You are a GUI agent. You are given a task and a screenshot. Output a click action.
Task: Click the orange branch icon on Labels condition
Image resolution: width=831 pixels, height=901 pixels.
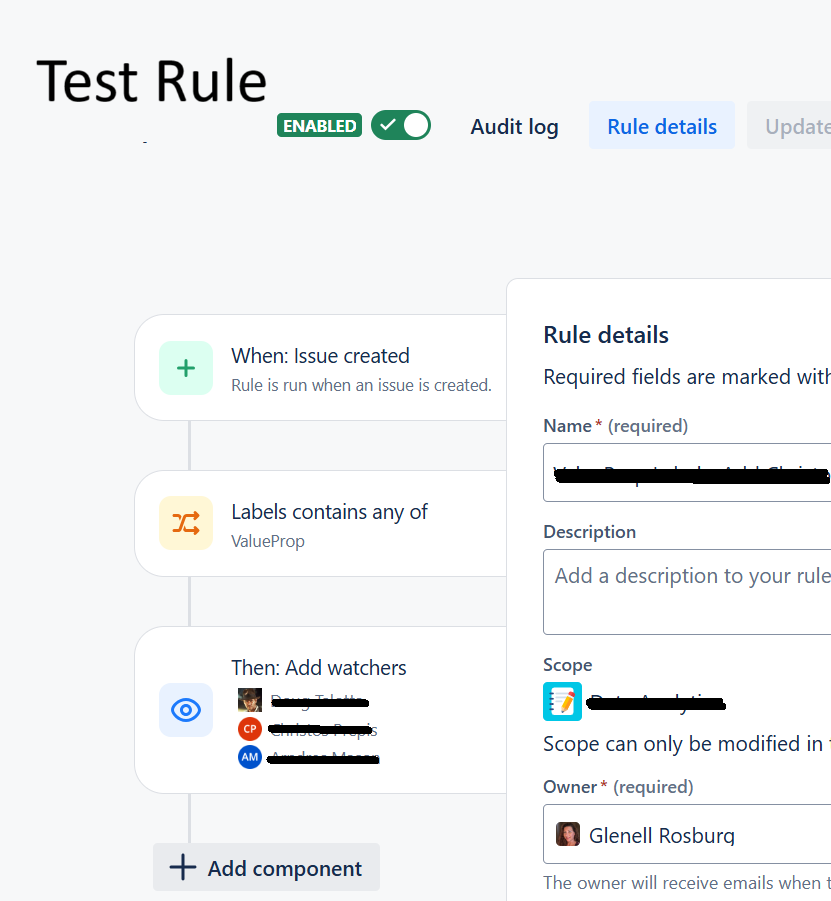click(x=186, y=523)
